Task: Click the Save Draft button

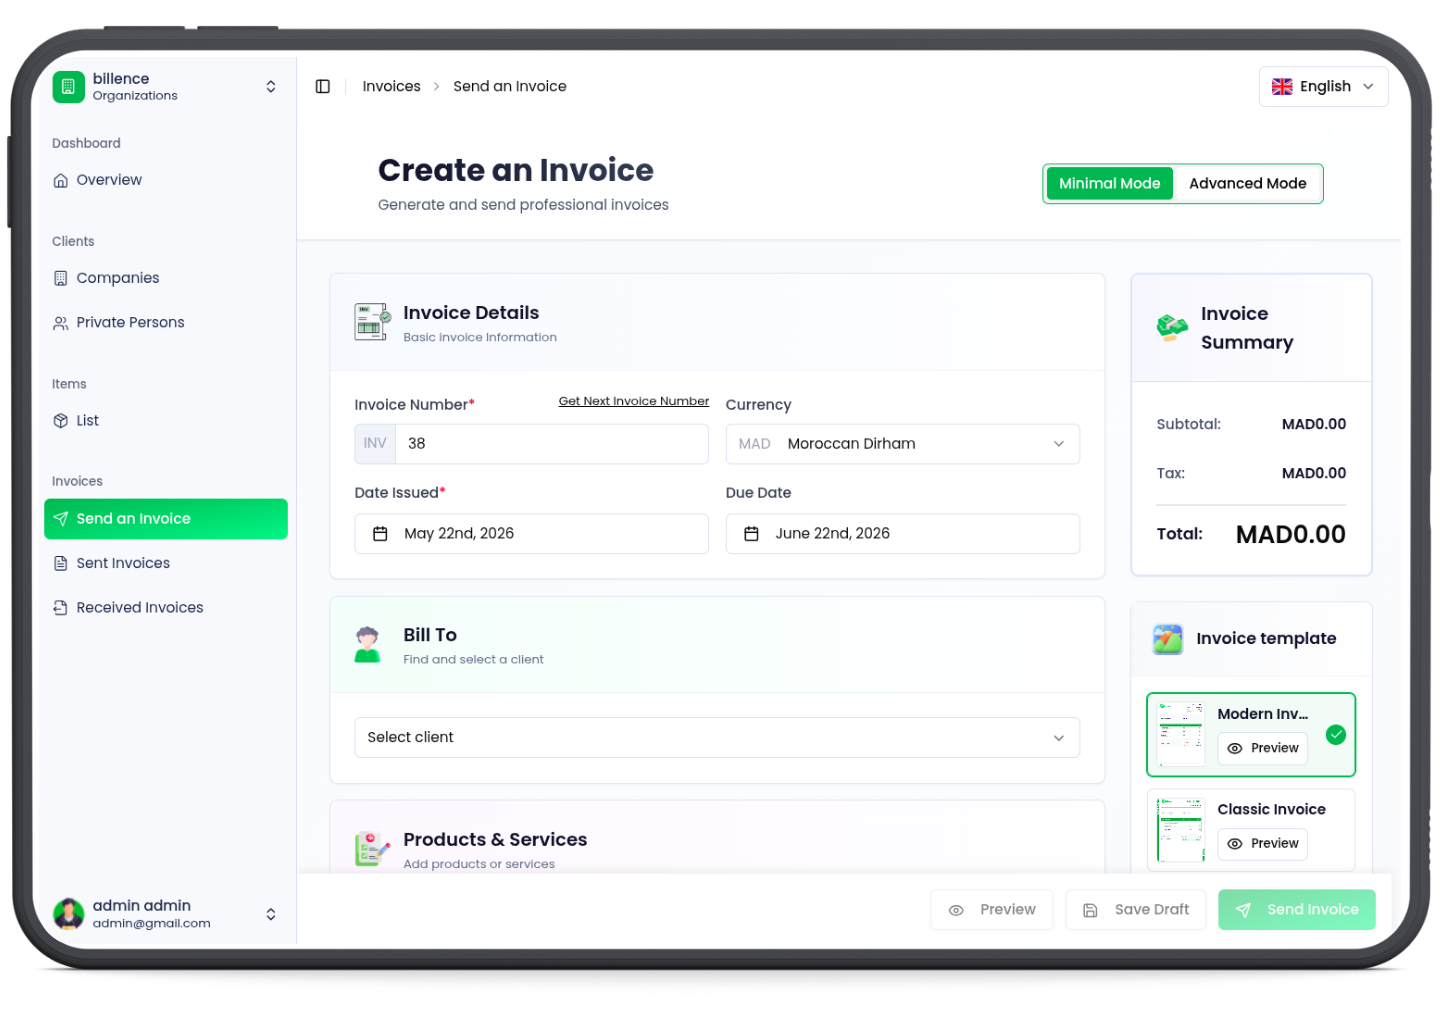Action: click(x=1136, y=910)
